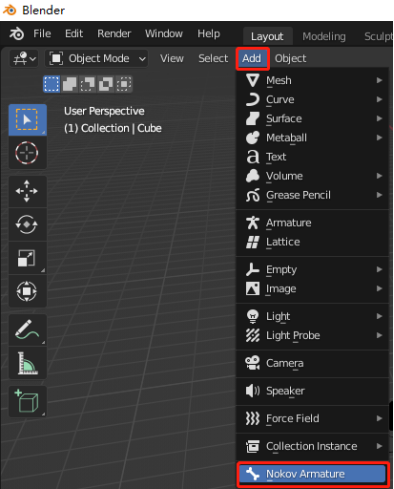Enable the subtract selection mode button
This screenshot has width=394, height=489.
(88, 84)
